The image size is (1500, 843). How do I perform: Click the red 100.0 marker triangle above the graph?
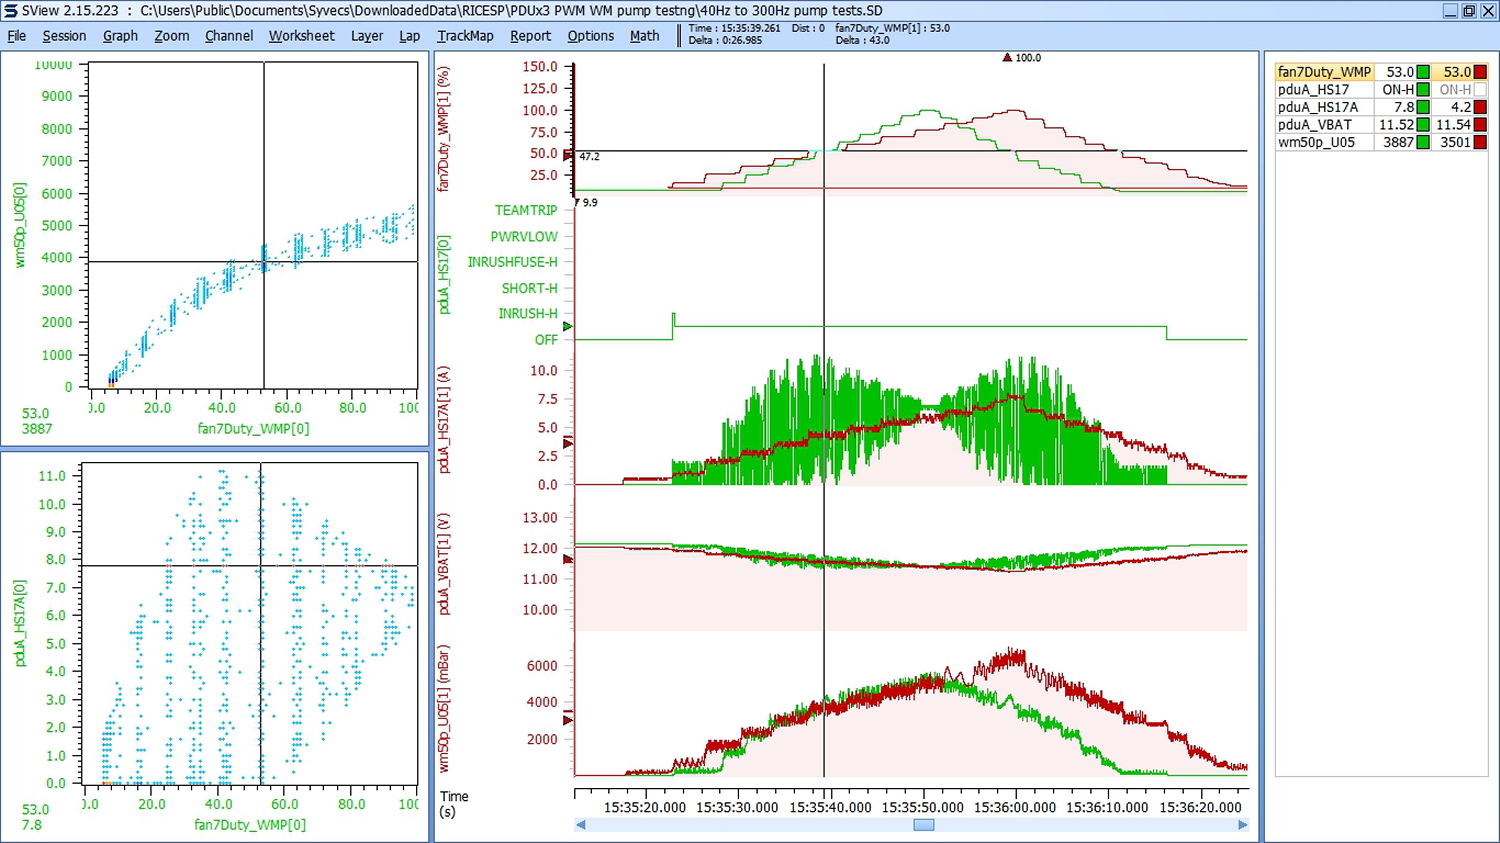click(1007, 58)
